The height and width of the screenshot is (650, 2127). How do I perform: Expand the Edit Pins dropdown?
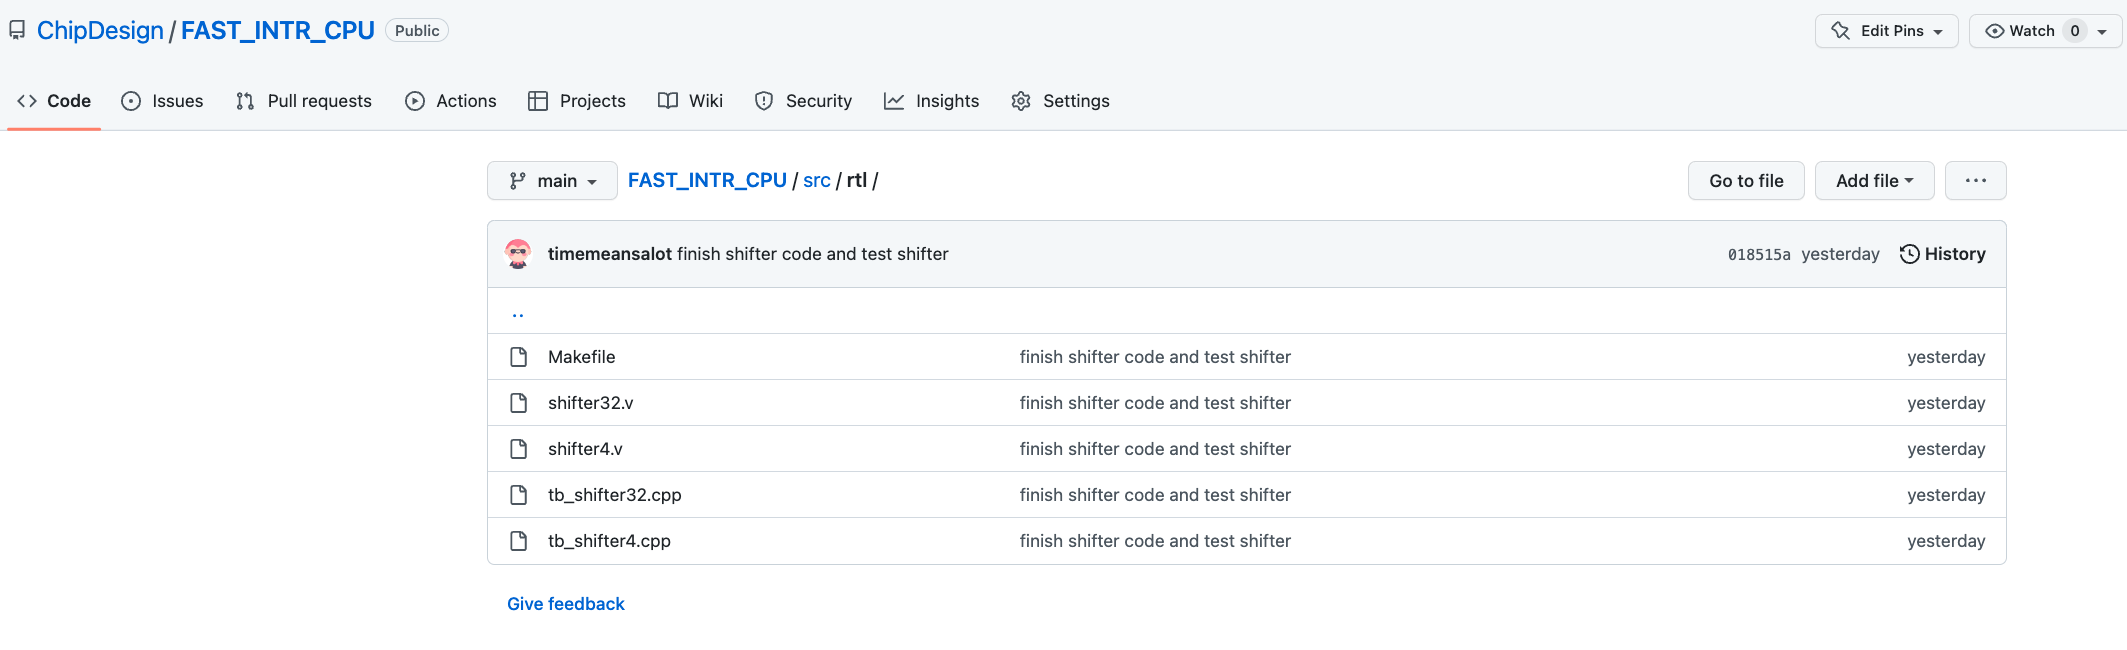click(x=1886, y=31)
